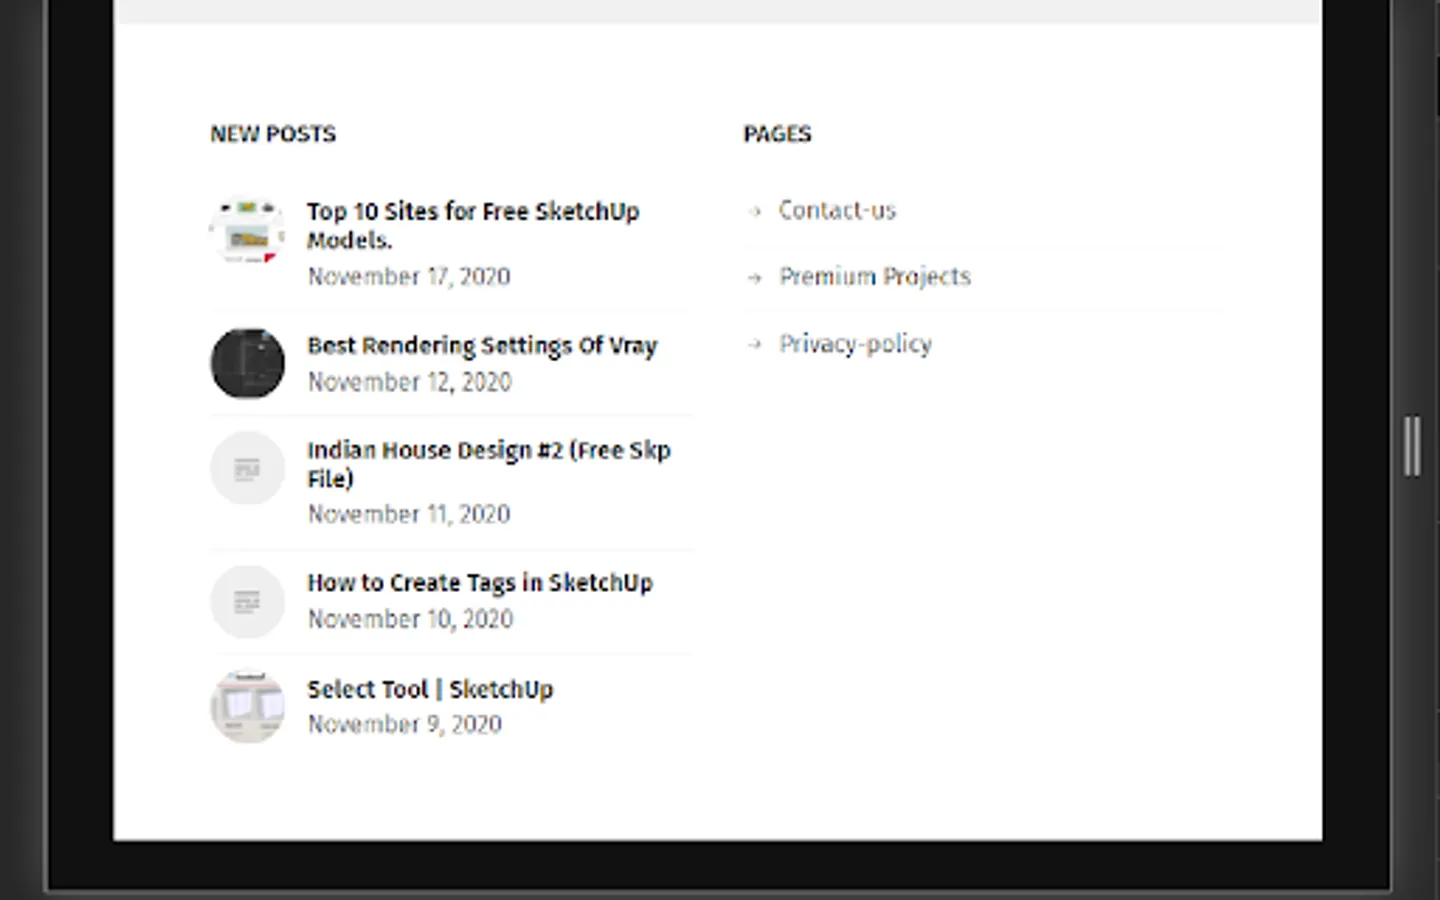The image size is (1440, 900).
Task: Click arrow icon beside Privacy-policy
Action: pos(755,345)
